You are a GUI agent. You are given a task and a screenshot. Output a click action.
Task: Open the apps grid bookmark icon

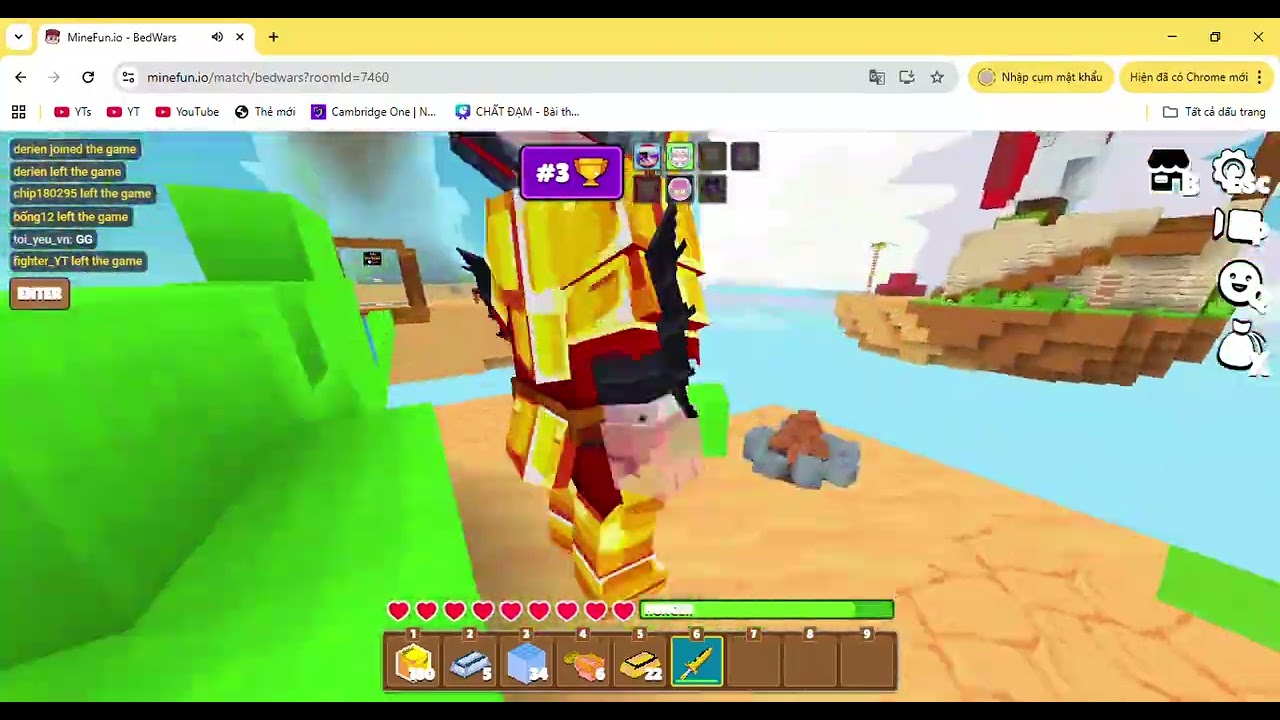(18, 112)
